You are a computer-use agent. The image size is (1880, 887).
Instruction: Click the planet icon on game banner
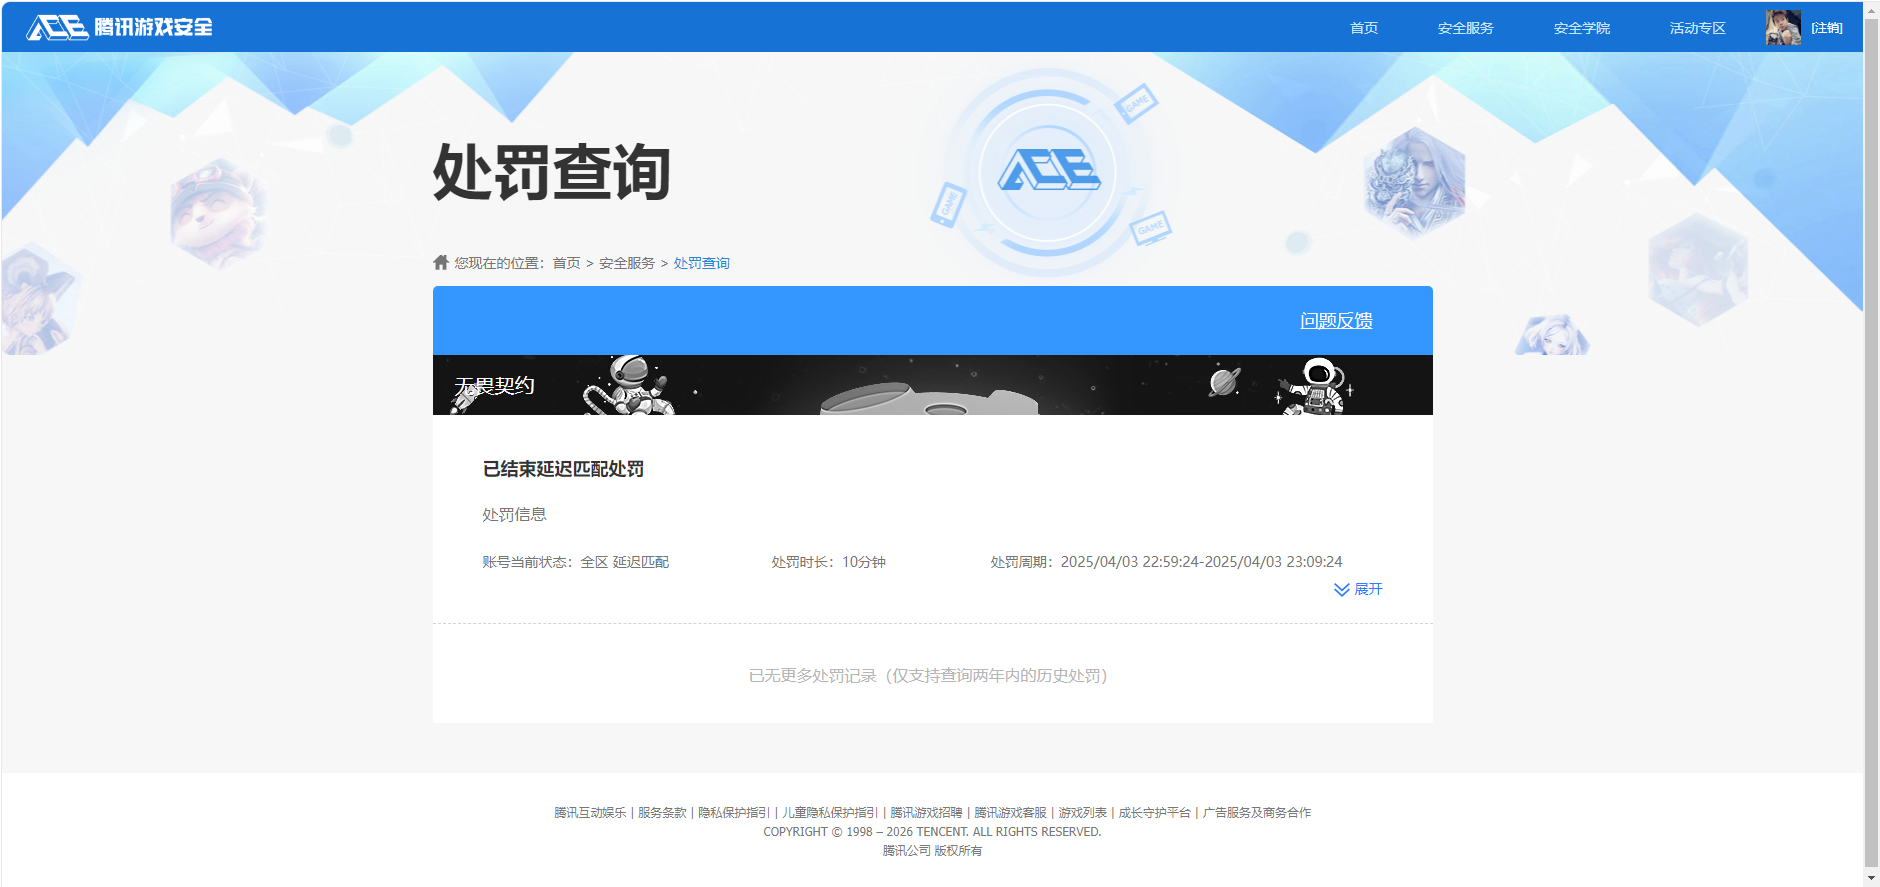coord(1224,381)
